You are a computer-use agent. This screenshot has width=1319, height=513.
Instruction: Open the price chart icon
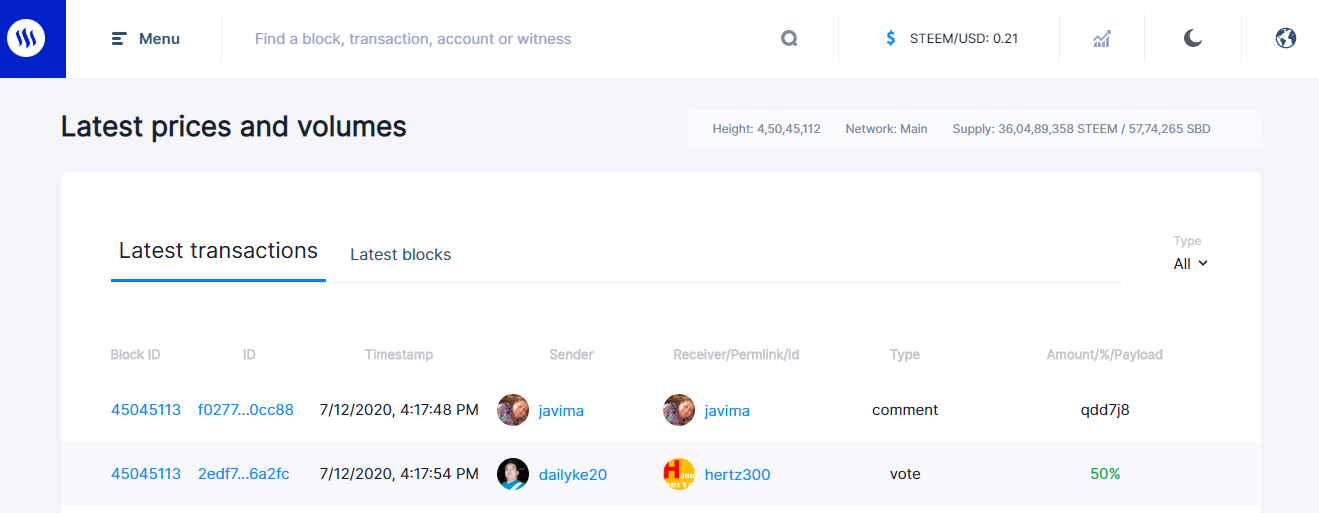pos(1102,39)
